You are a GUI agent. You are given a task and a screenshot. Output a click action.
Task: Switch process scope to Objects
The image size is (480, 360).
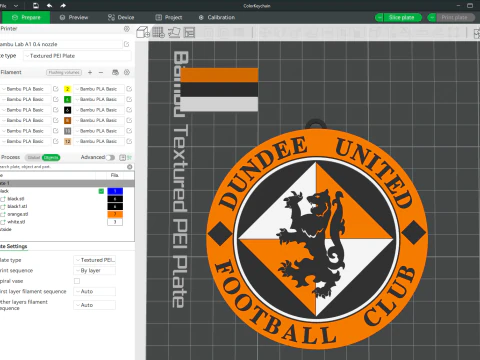pyautogui.click(x=51, y=157)
